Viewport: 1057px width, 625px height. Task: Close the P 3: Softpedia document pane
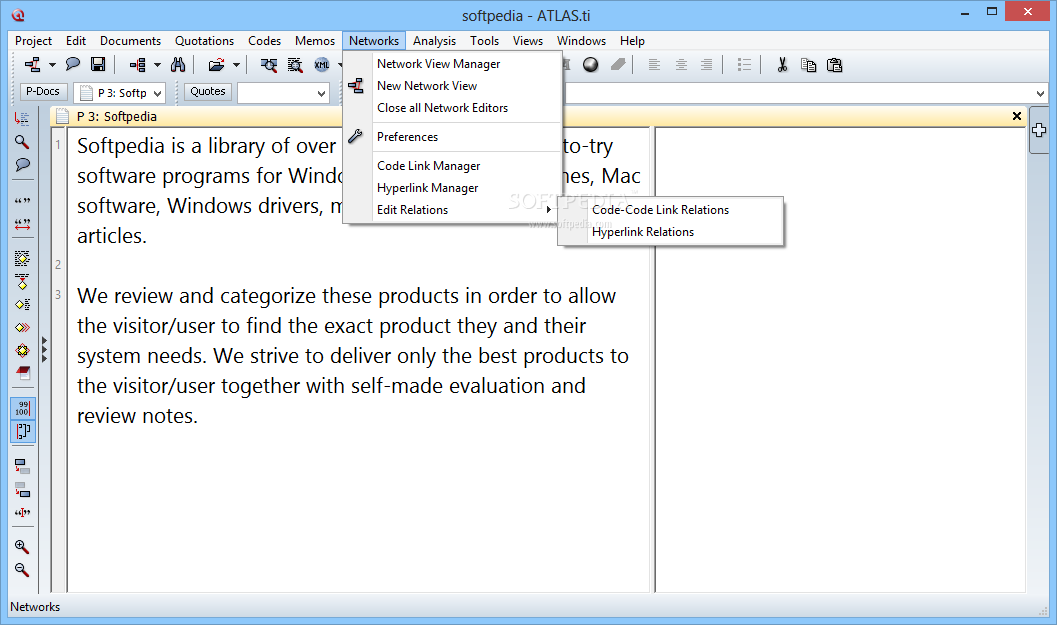pyautogui.click(x=1017, y=116)
